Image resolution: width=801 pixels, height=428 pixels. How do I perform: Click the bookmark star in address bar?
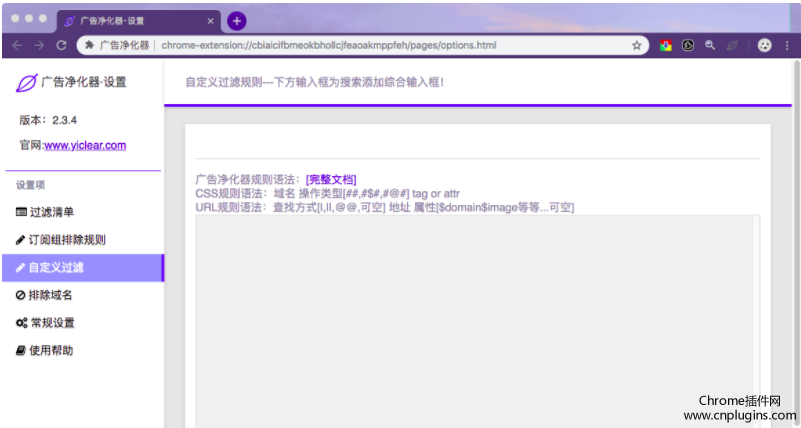pos(637,45)
